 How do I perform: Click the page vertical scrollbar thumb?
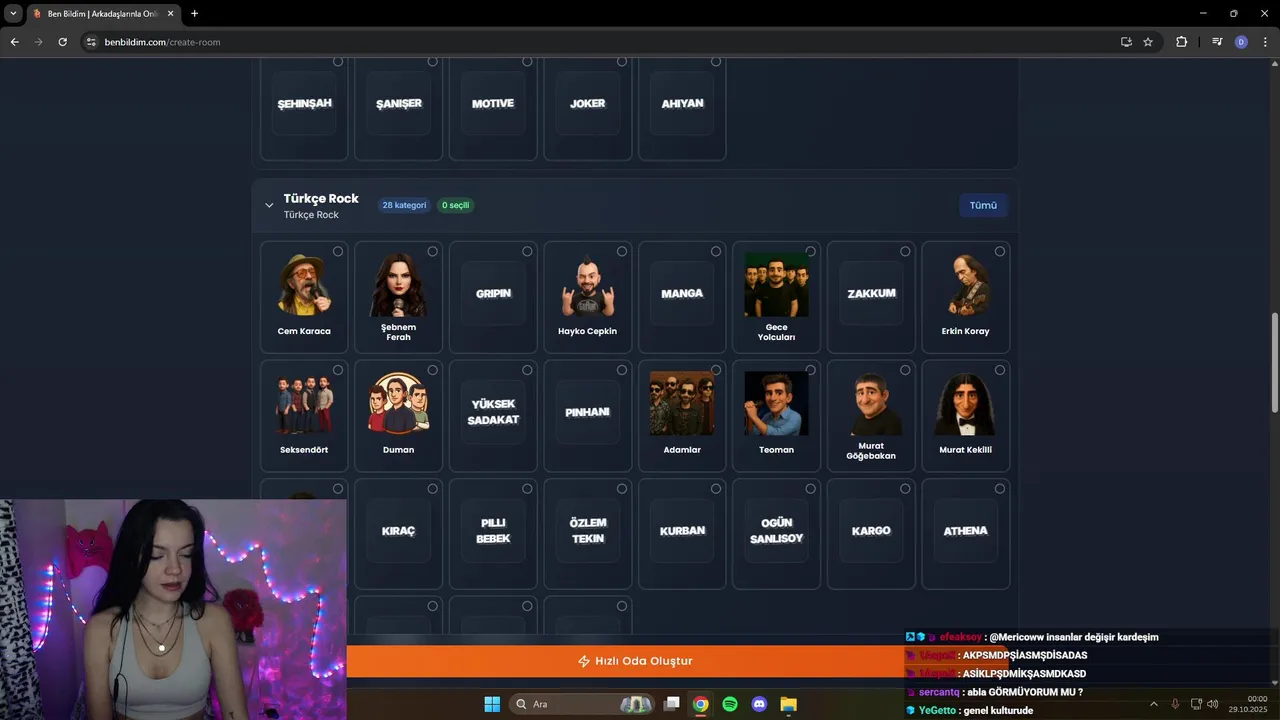(1274, 362)
